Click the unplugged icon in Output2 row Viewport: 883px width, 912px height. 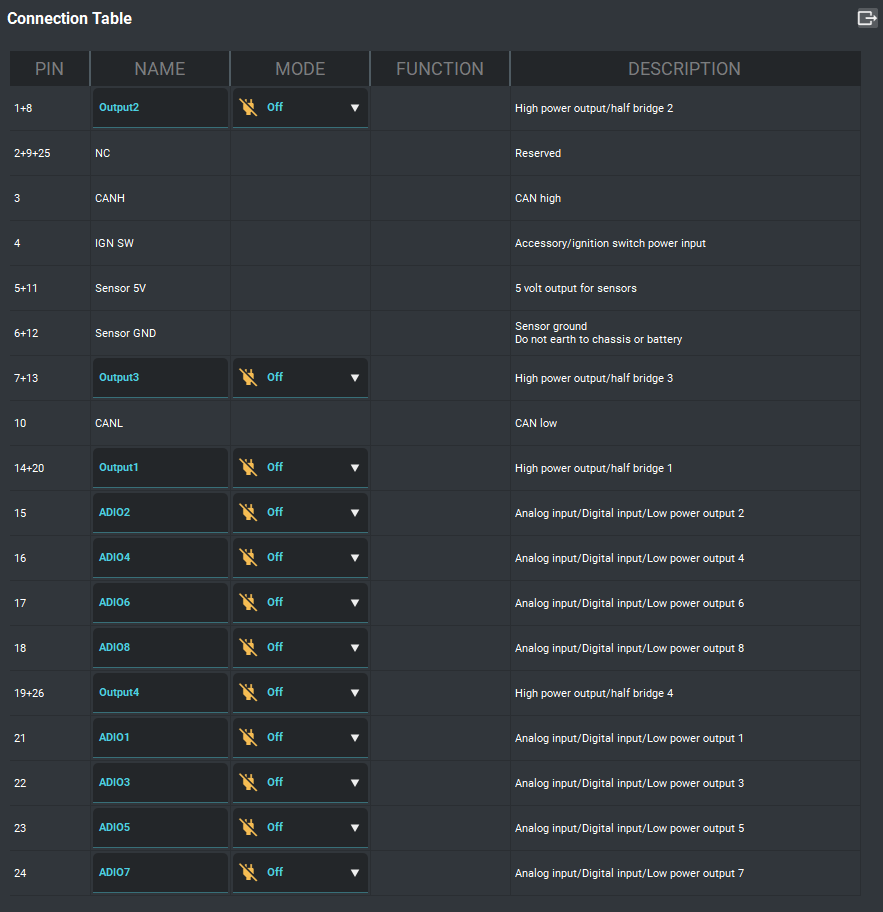(x=248, y=108)
